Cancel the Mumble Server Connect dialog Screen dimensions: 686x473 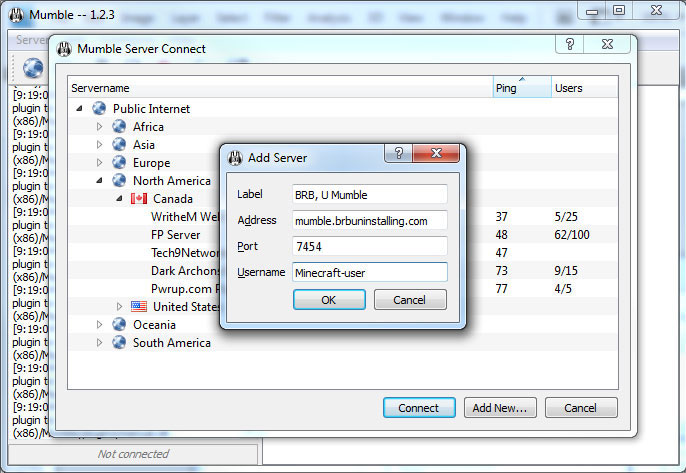(x=581, y=407)
